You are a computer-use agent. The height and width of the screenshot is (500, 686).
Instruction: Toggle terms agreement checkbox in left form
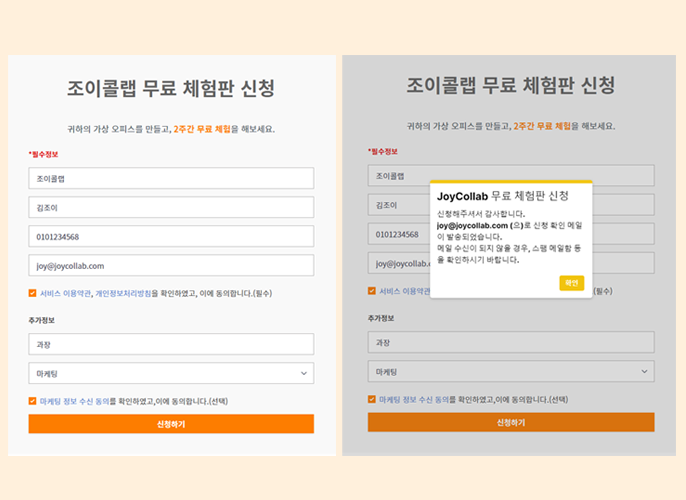(x=32, y=293)
